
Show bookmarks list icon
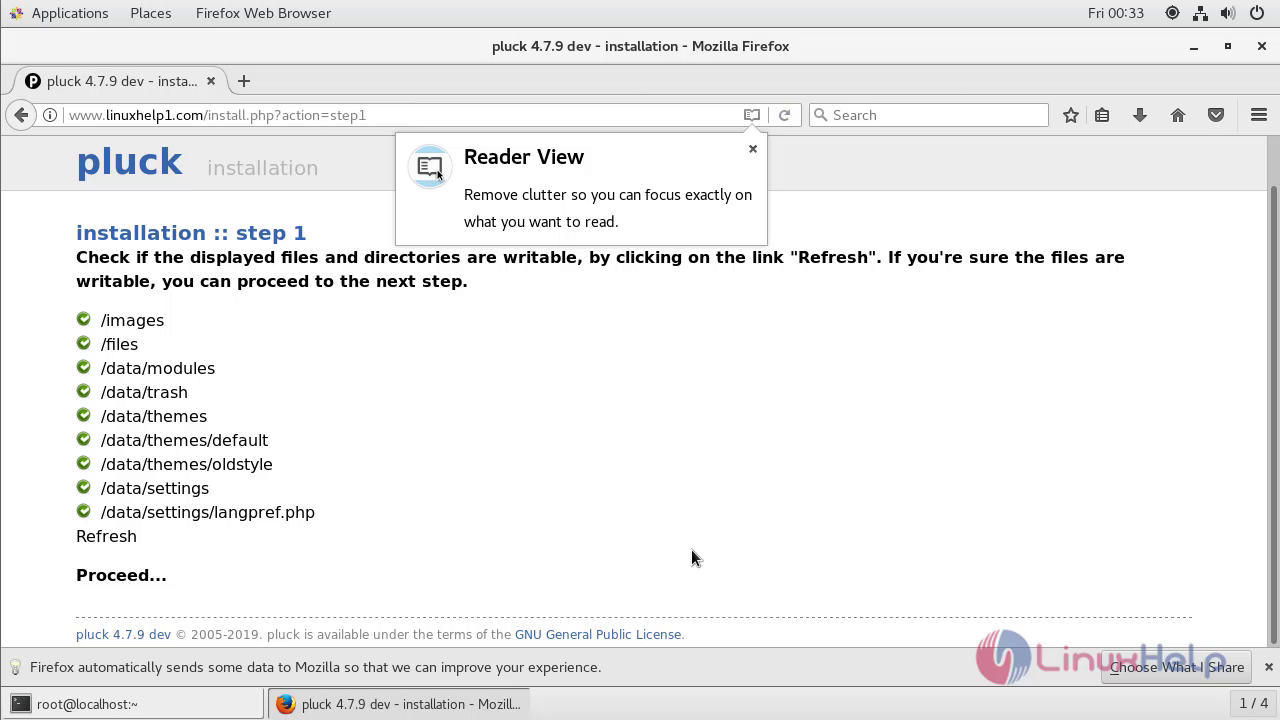tap(1102, 115)
